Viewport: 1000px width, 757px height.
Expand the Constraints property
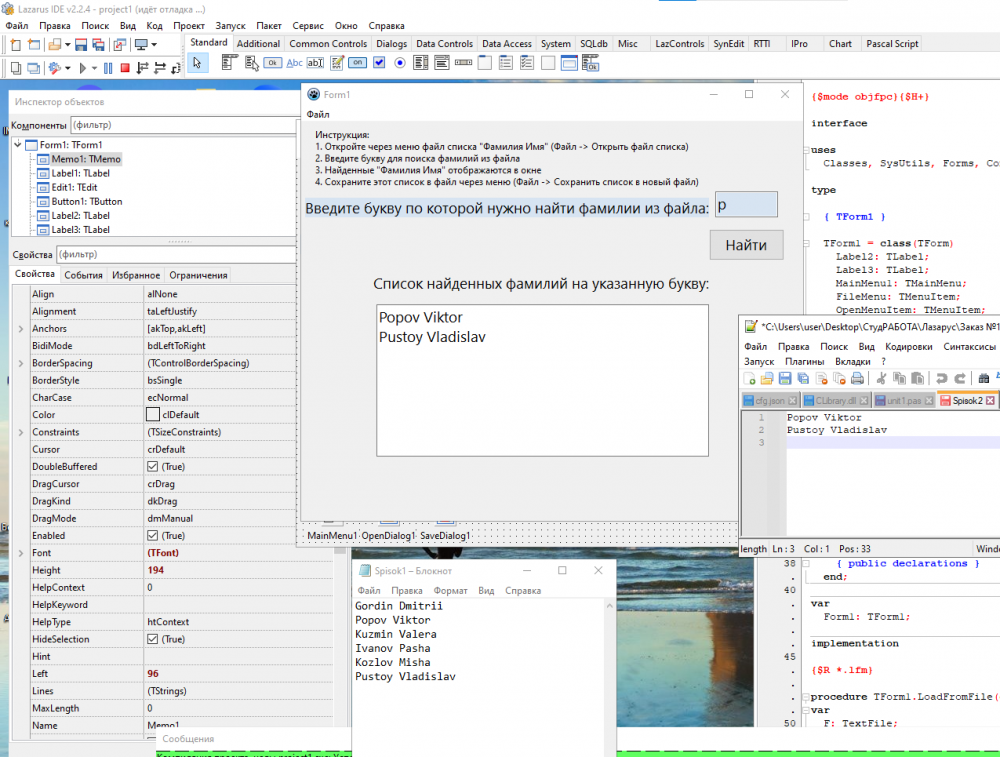click(x=21, y=432)
